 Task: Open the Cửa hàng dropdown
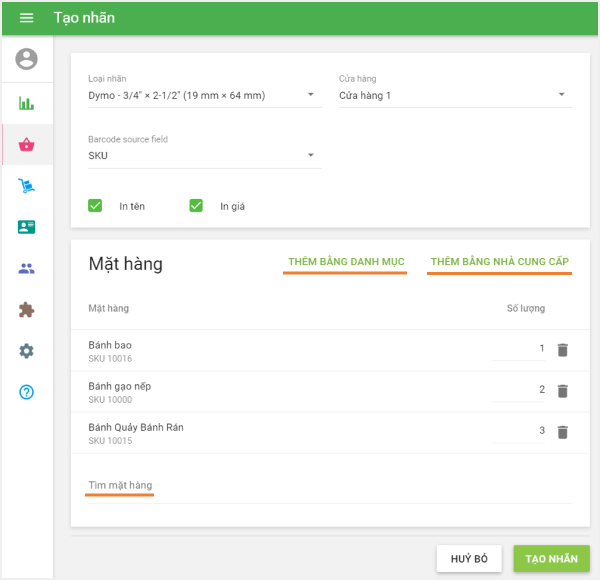click(x=454, y=96)
